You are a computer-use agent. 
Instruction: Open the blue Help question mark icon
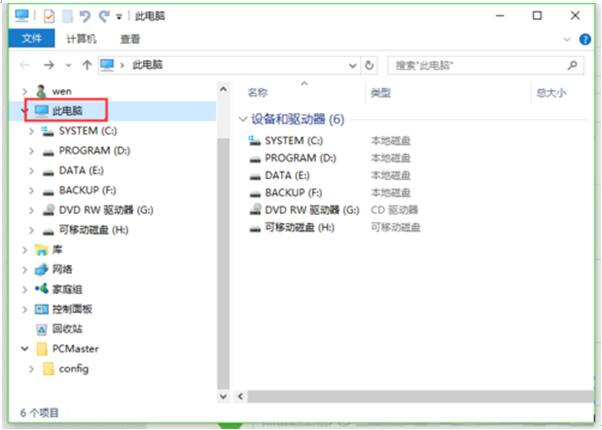585,39
